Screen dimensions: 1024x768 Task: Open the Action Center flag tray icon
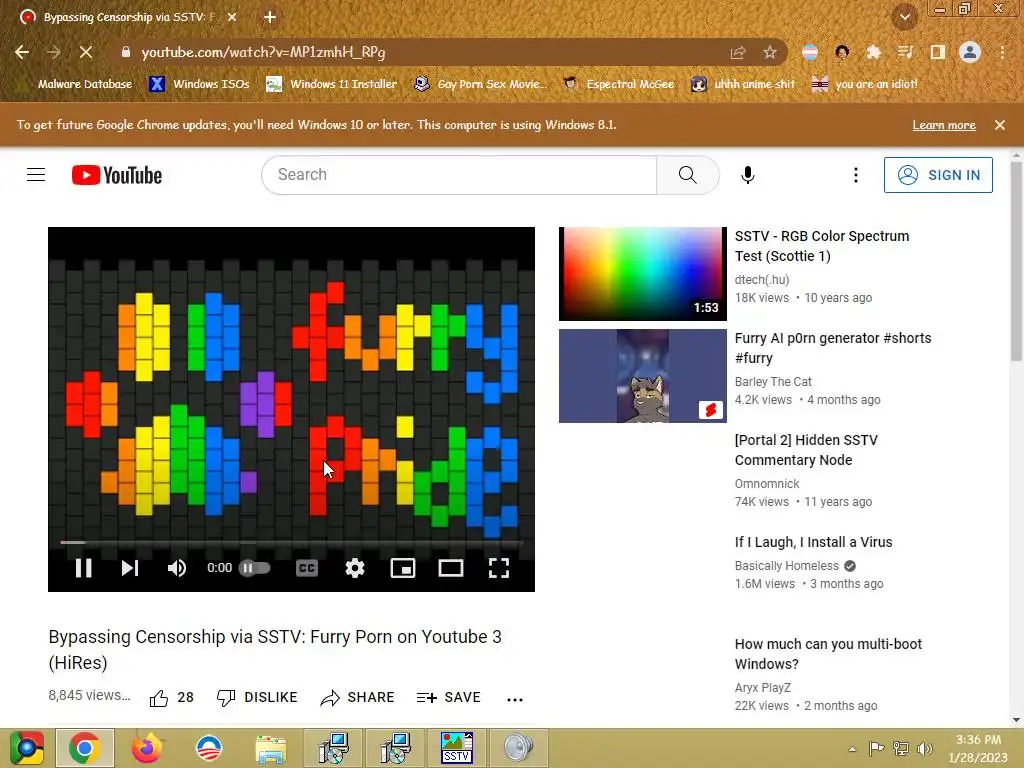[876, 749]
